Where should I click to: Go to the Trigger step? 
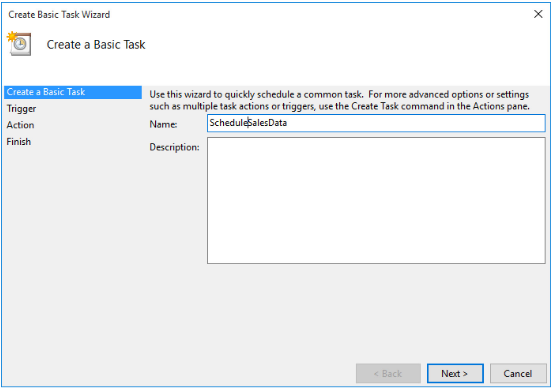pos(21,109)
